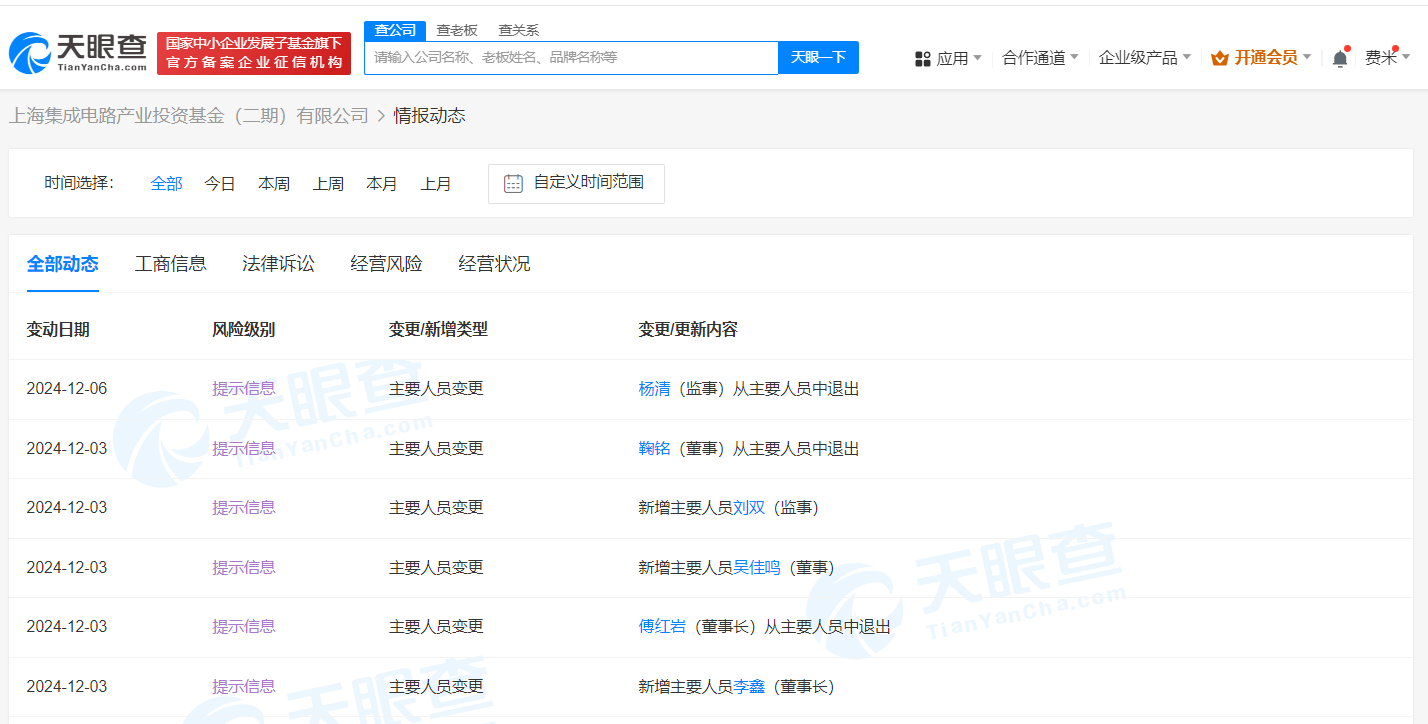Focus the company name search field
Image resolution: width=1428 pixels, height=724 pixels.
click(571, 57)
